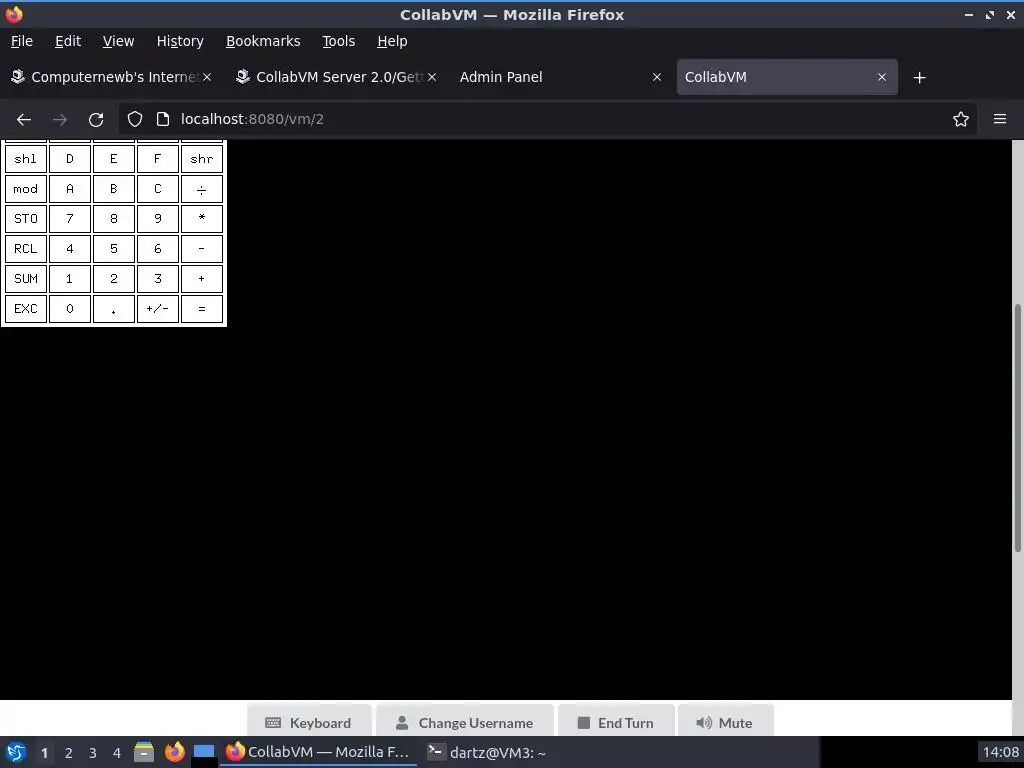
Task: Open the Bookmarks menu
Action: click(263, 41)
